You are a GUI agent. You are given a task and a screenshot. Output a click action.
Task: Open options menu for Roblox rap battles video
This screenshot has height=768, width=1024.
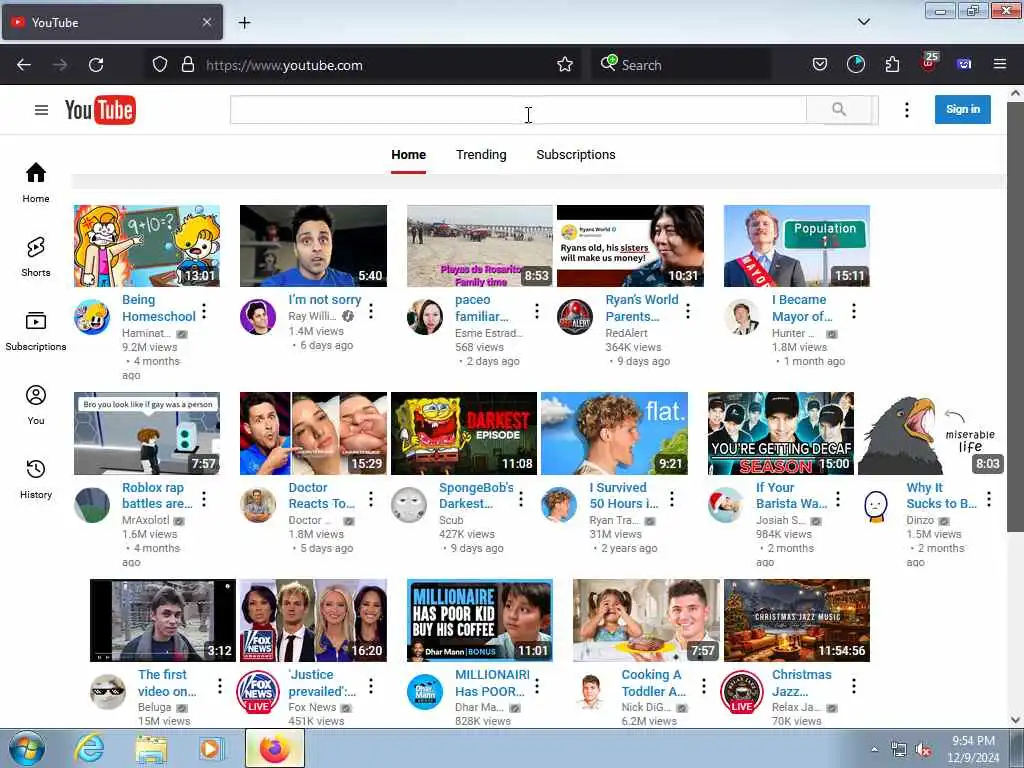204,500
